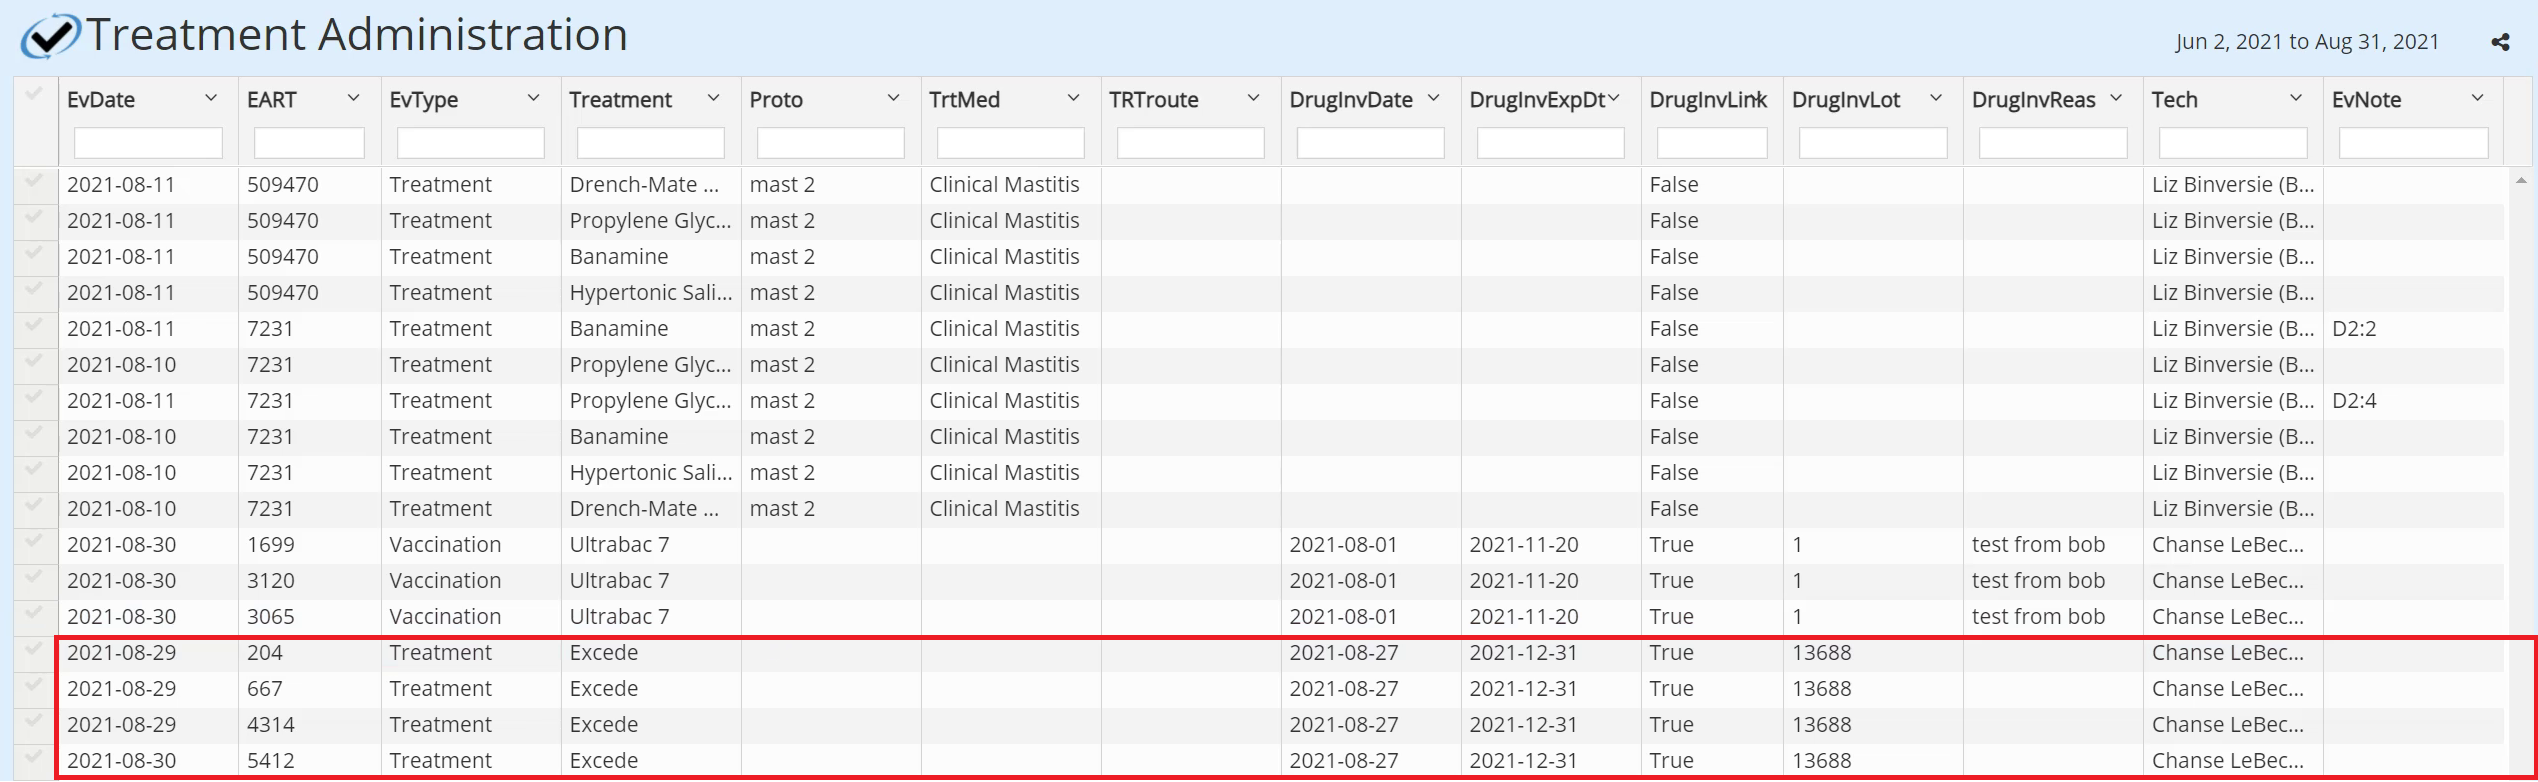
Task: Open DrugInvDate column dropdown arrow
Action: (1433, 98)
